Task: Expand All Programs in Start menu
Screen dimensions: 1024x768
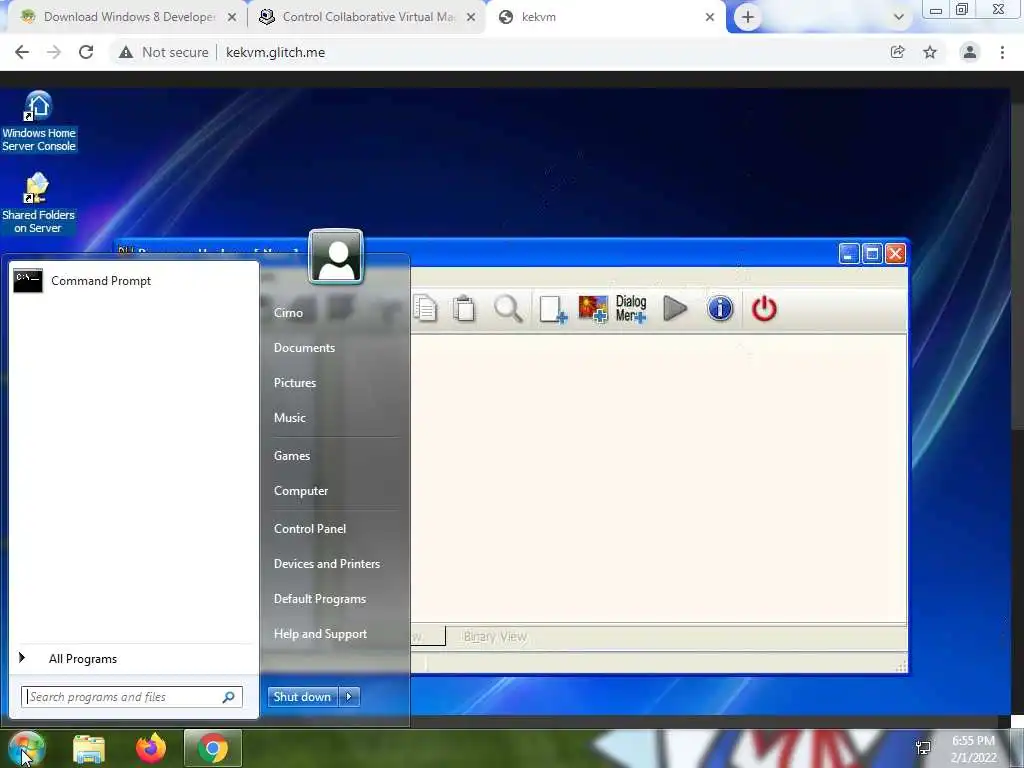Action: click(x=83, y=659)
